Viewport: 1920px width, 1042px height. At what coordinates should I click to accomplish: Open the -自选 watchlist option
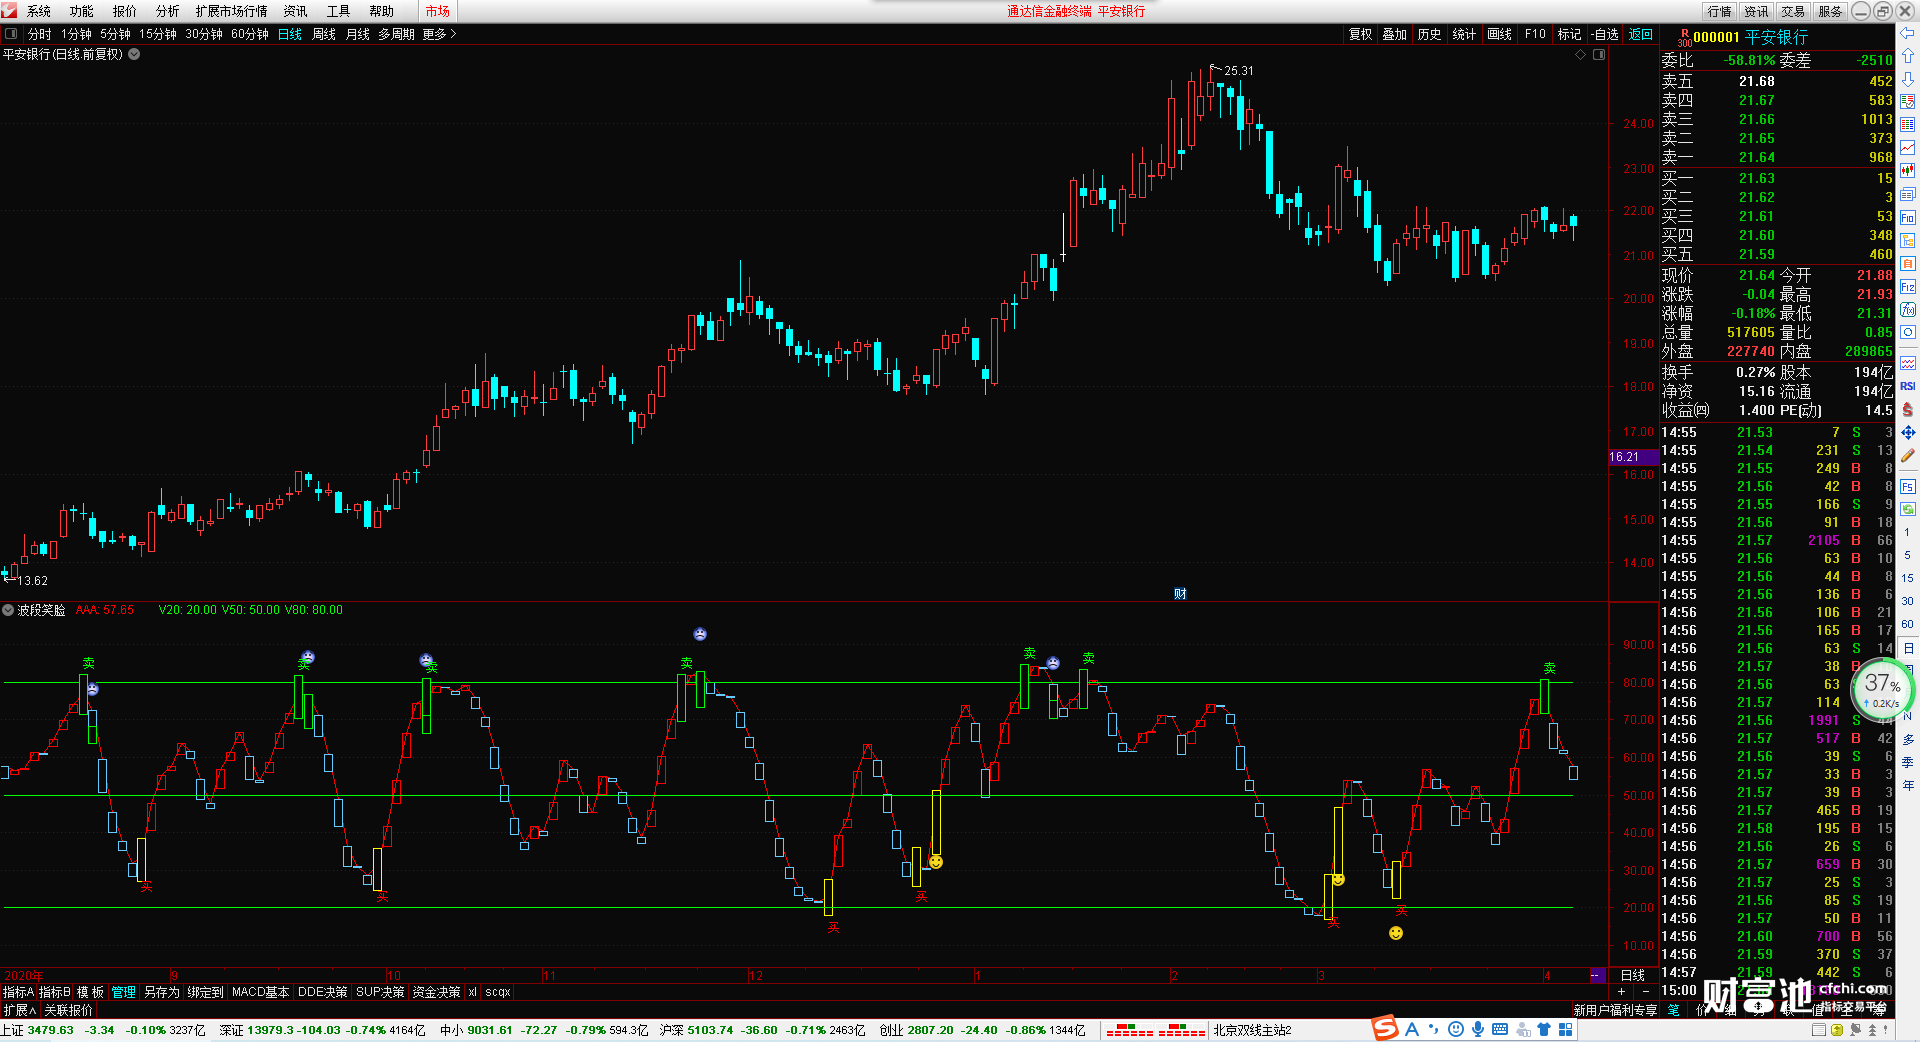click(x=1604, y=34)
